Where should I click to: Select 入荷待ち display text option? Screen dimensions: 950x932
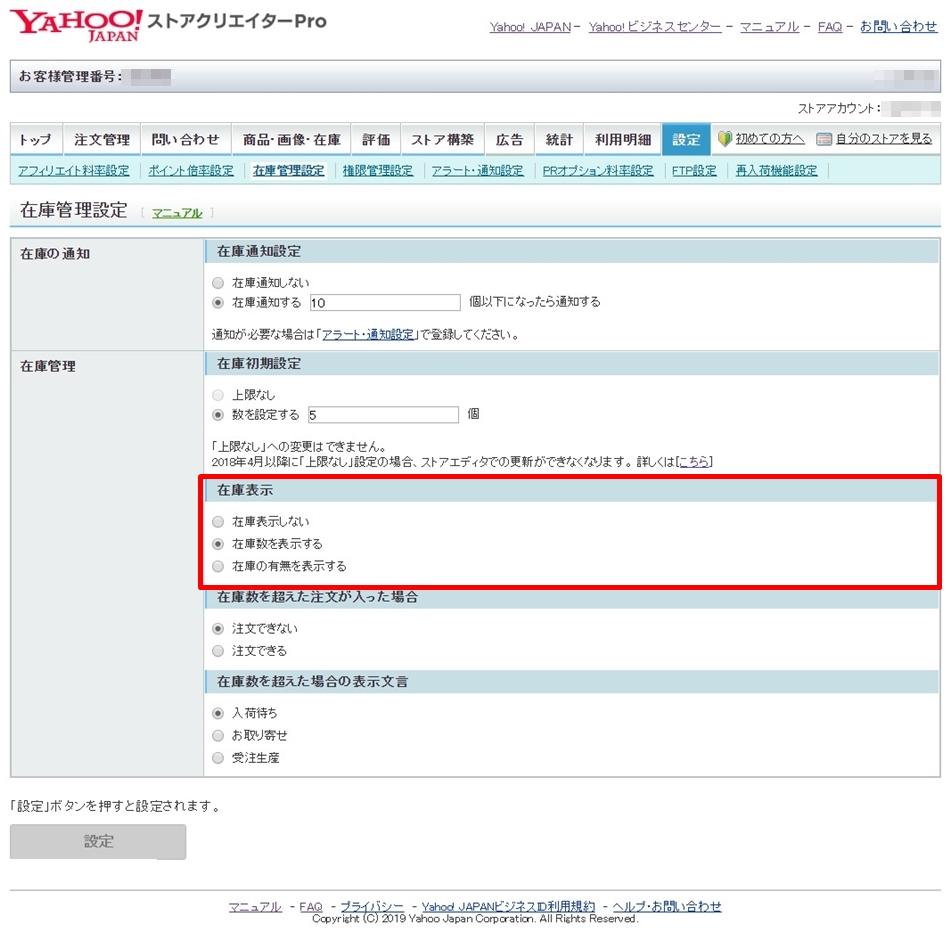pos(218,713)
